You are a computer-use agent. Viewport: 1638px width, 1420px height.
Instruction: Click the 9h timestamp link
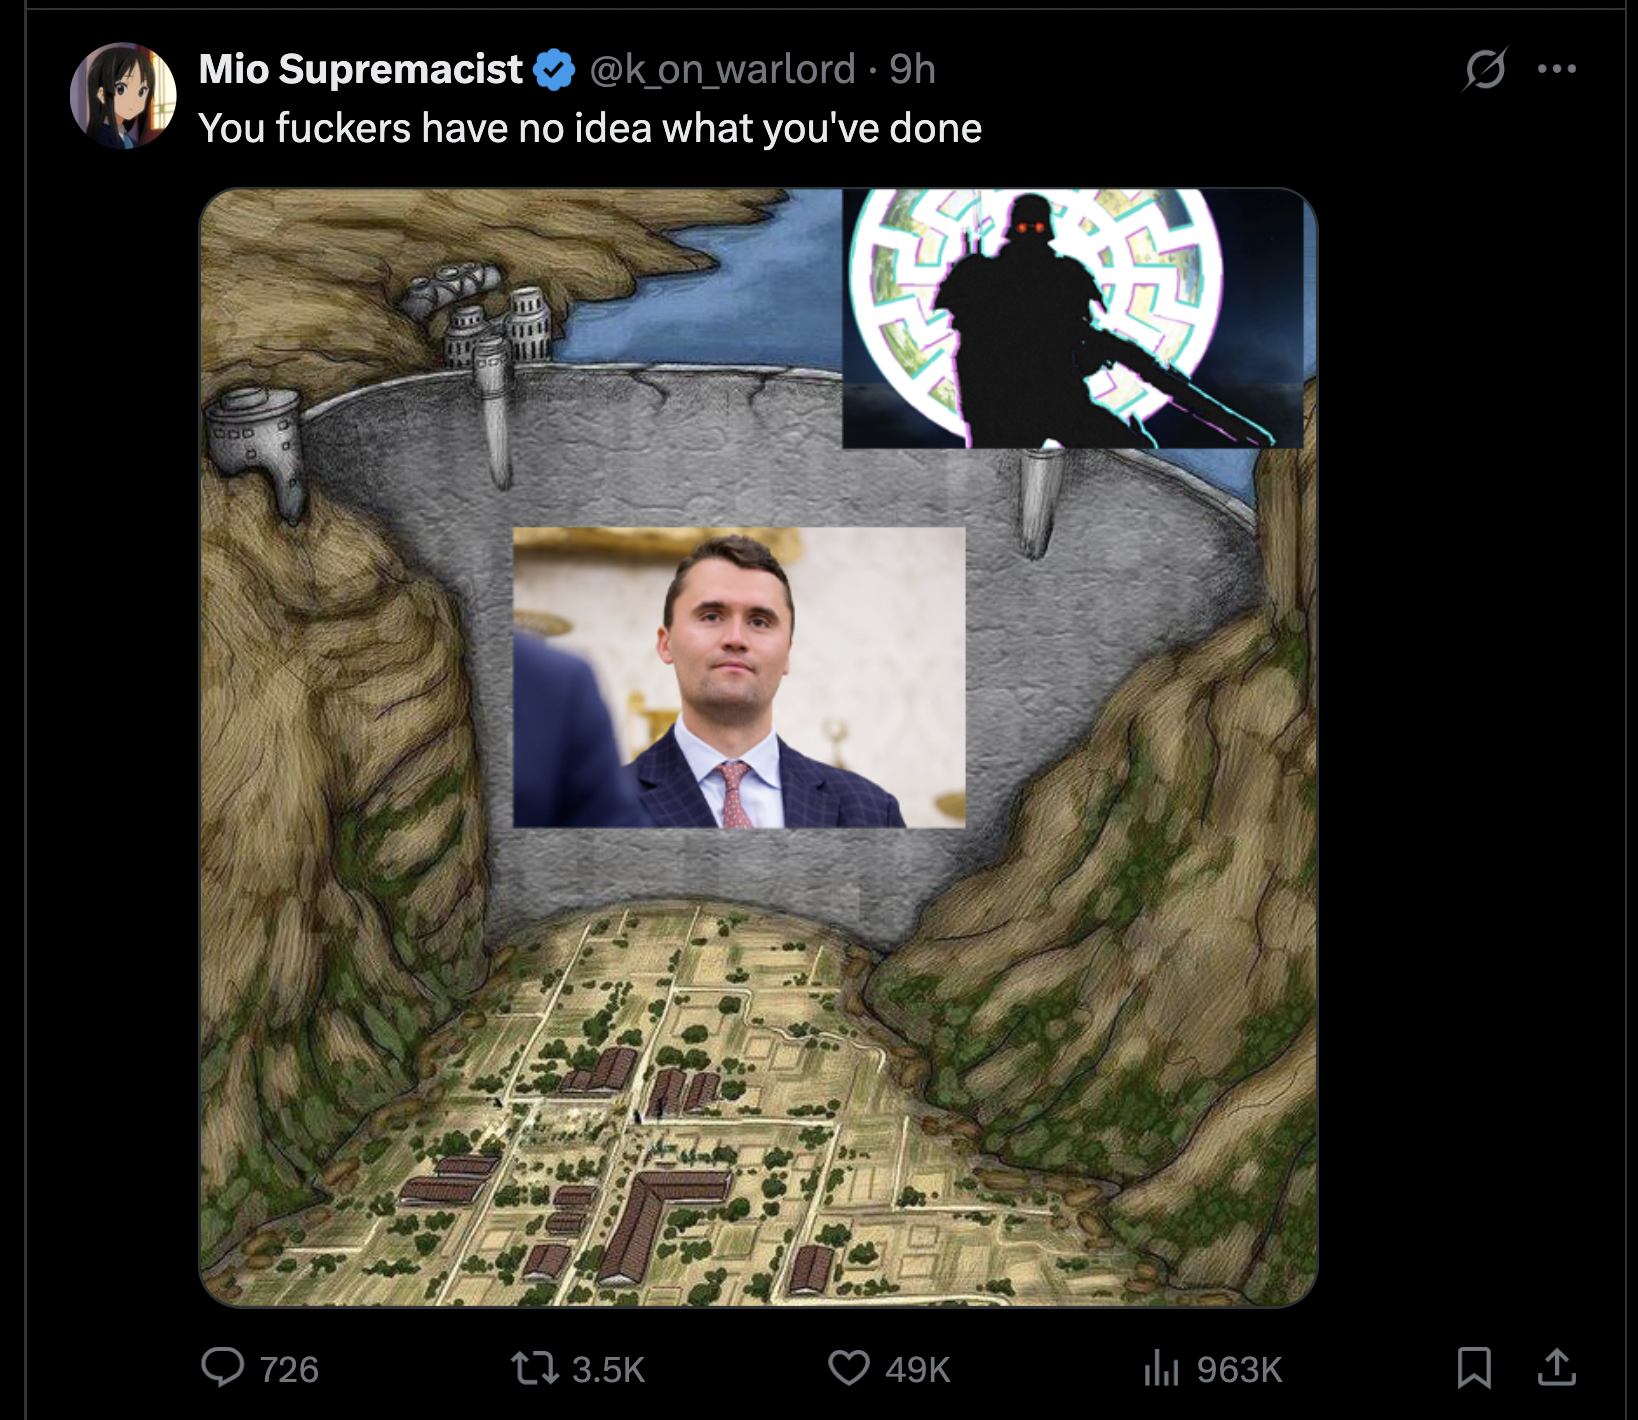912,69
